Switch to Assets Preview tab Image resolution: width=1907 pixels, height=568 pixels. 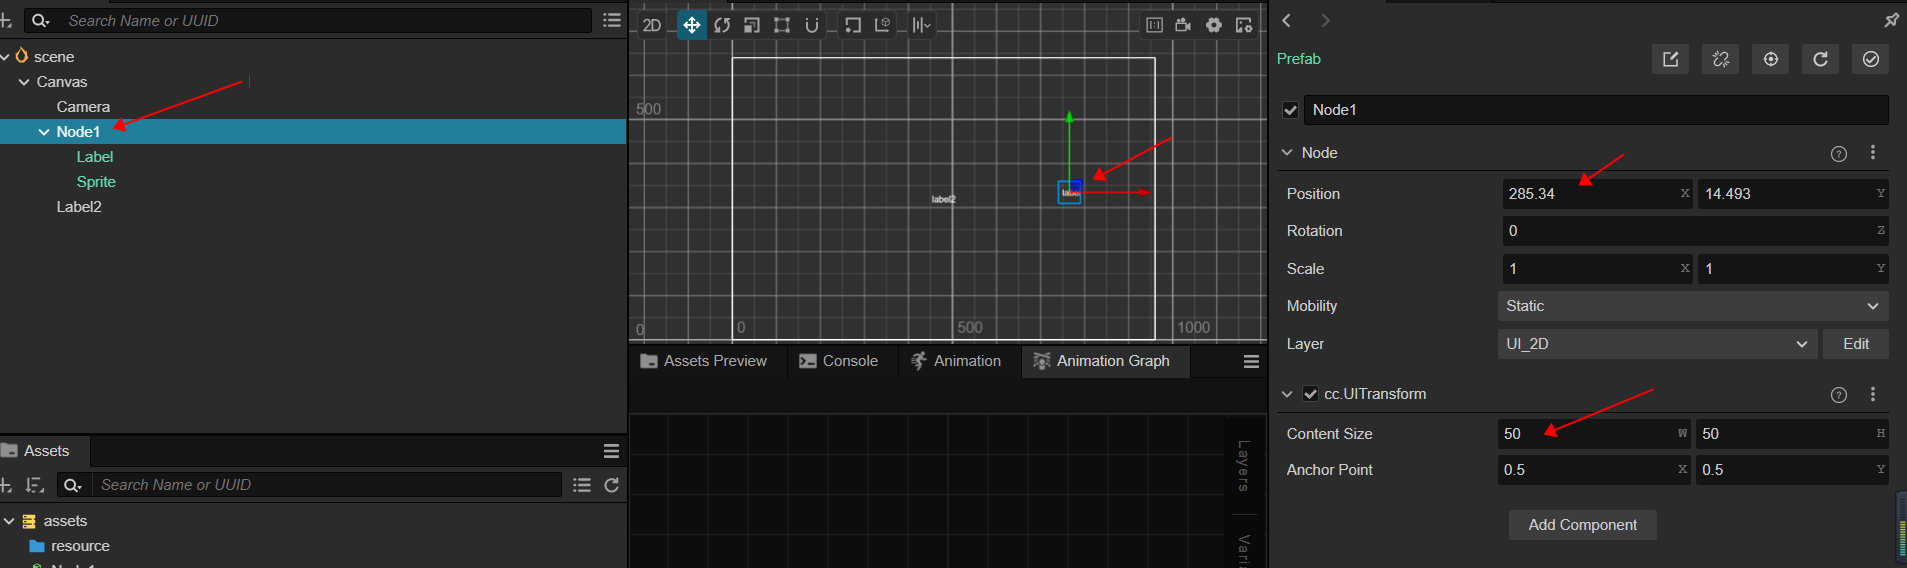pyautogui.click(x=704, y=361)
